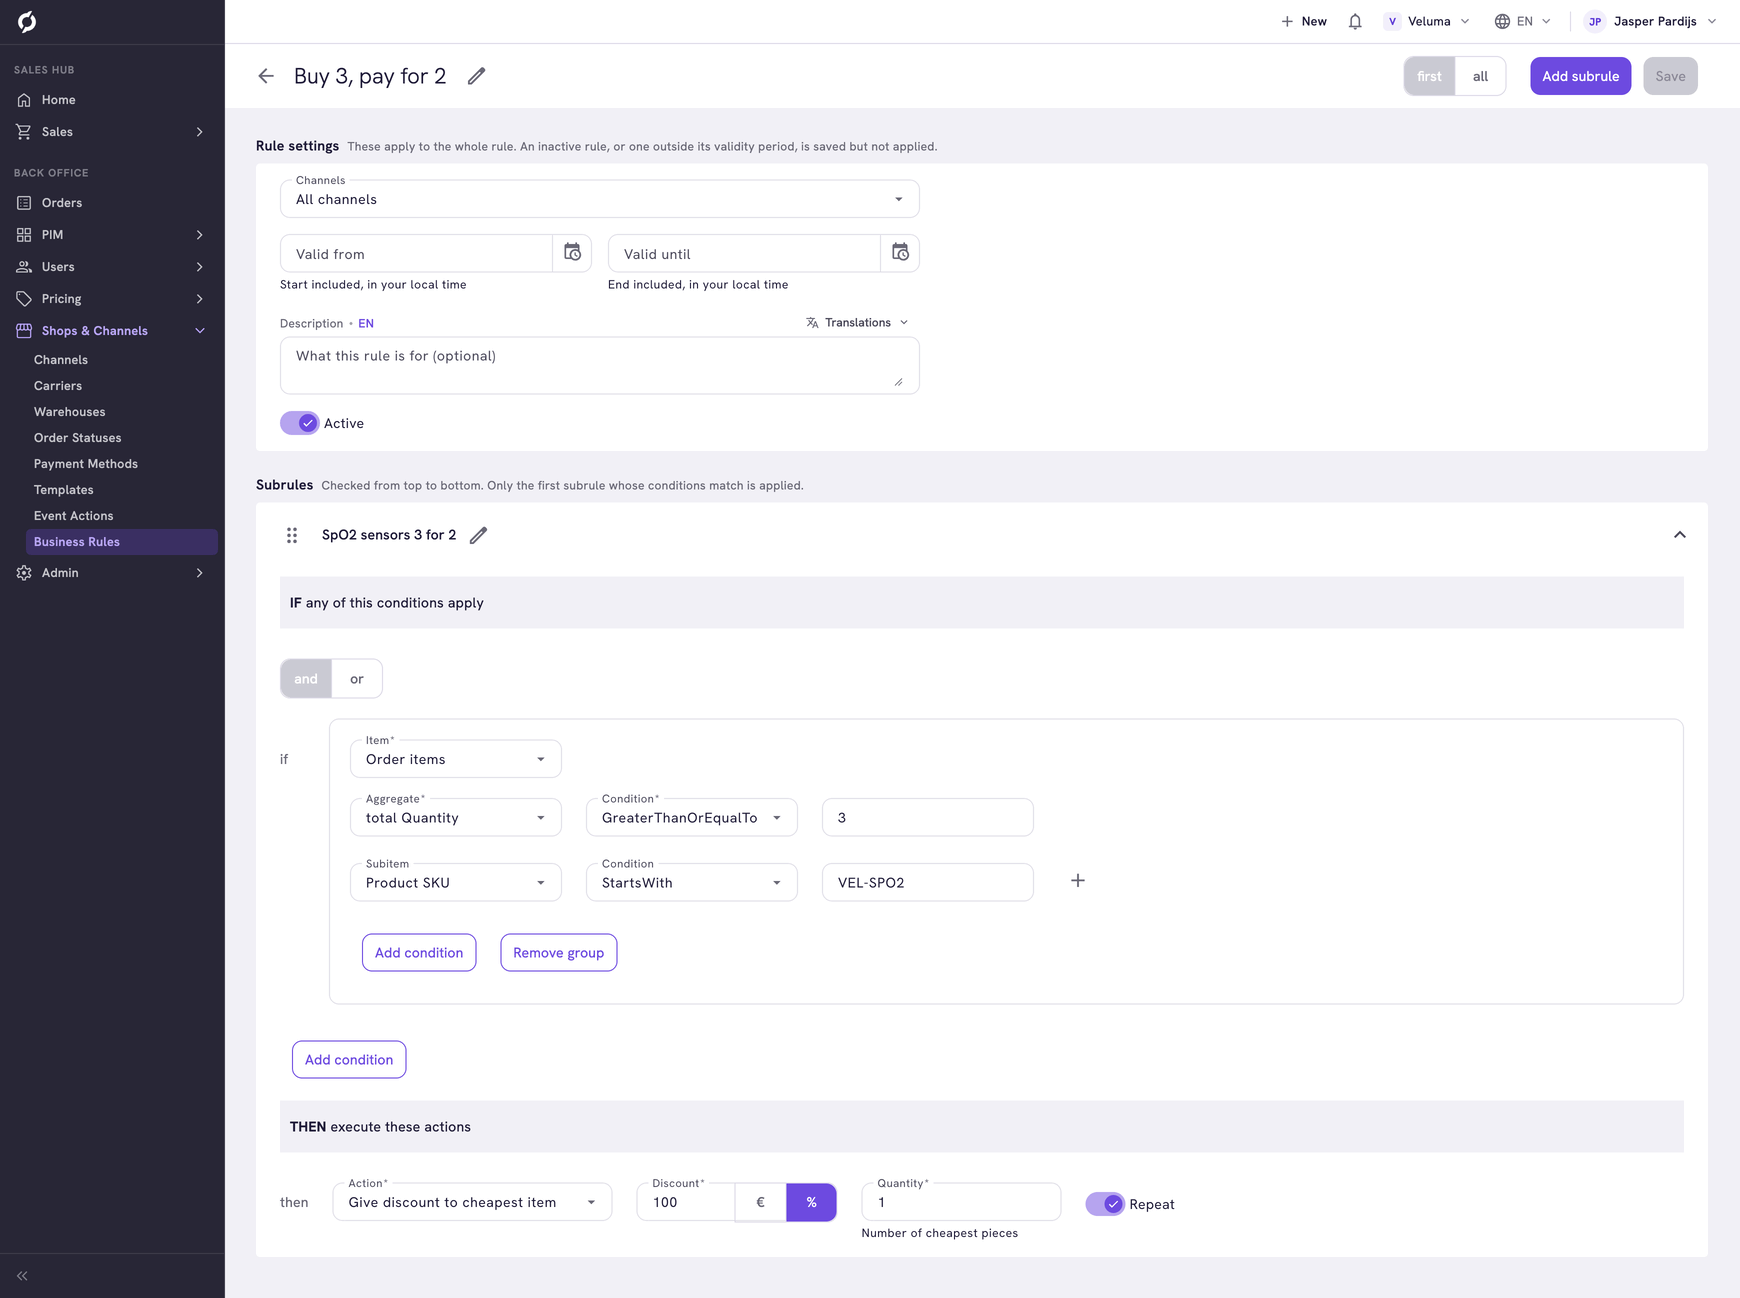Image resolution: width=1740 pixels, height=1298 pixels.
Task: Click the Add subrule button
Action: [1580, 76]
